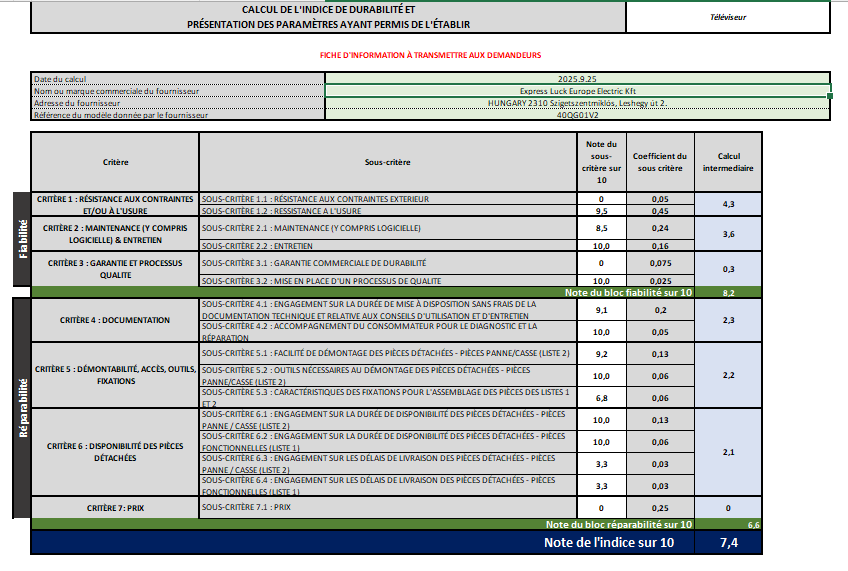Select the "Sous-critère" column header cell
This screenshot has height=571, width=848.
pyautogui.click(x=388, y=162)
